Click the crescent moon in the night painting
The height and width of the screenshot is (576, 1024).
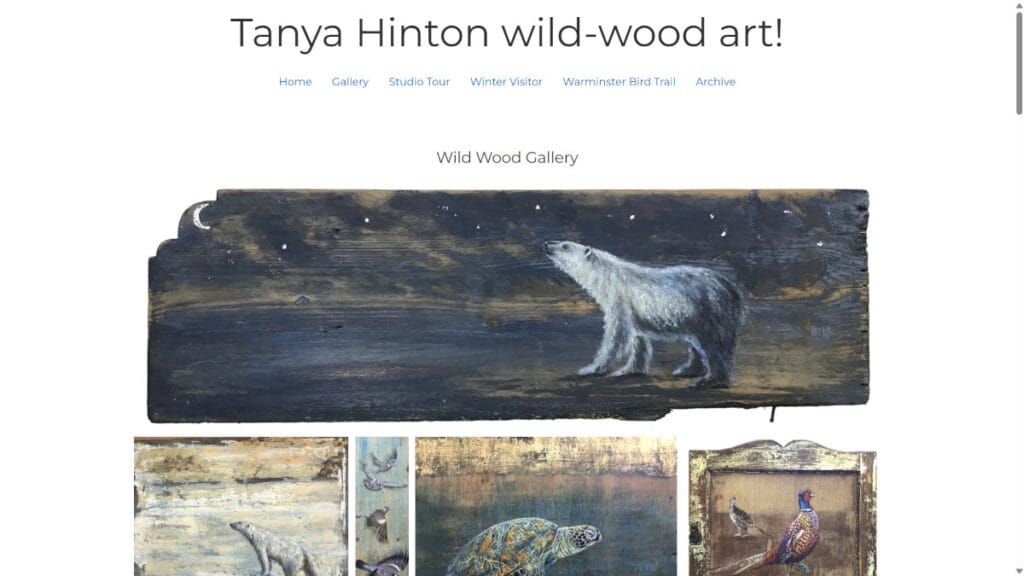(x=202, y=216)
